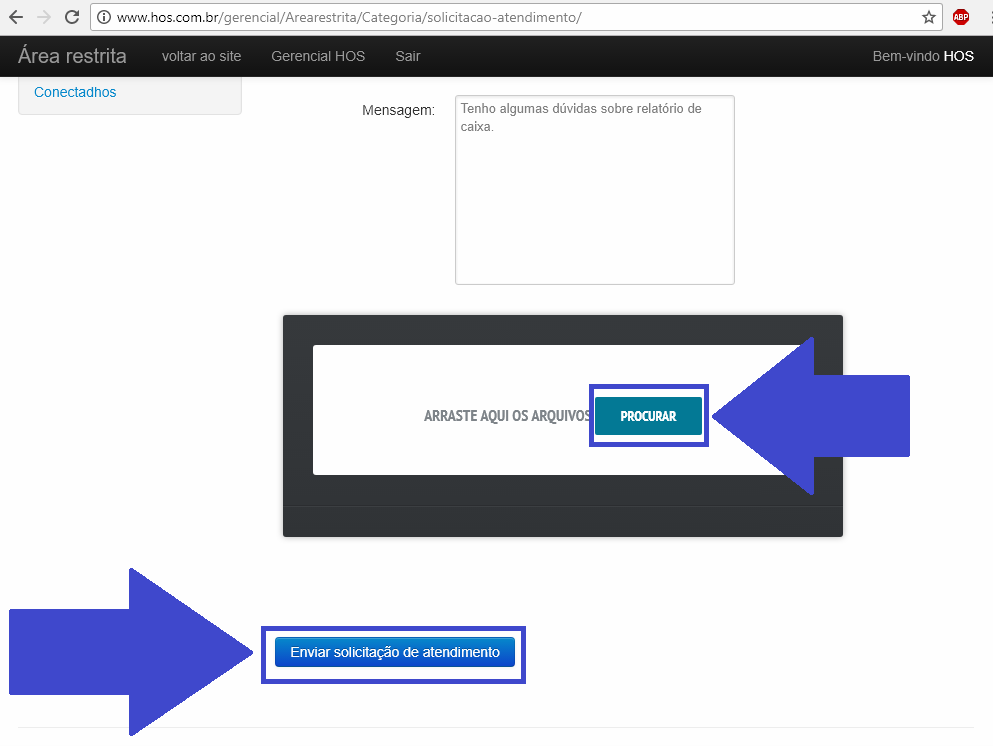Click the Mensagem field label
Screen dimensions: 993x746
(x=398, y=109)
